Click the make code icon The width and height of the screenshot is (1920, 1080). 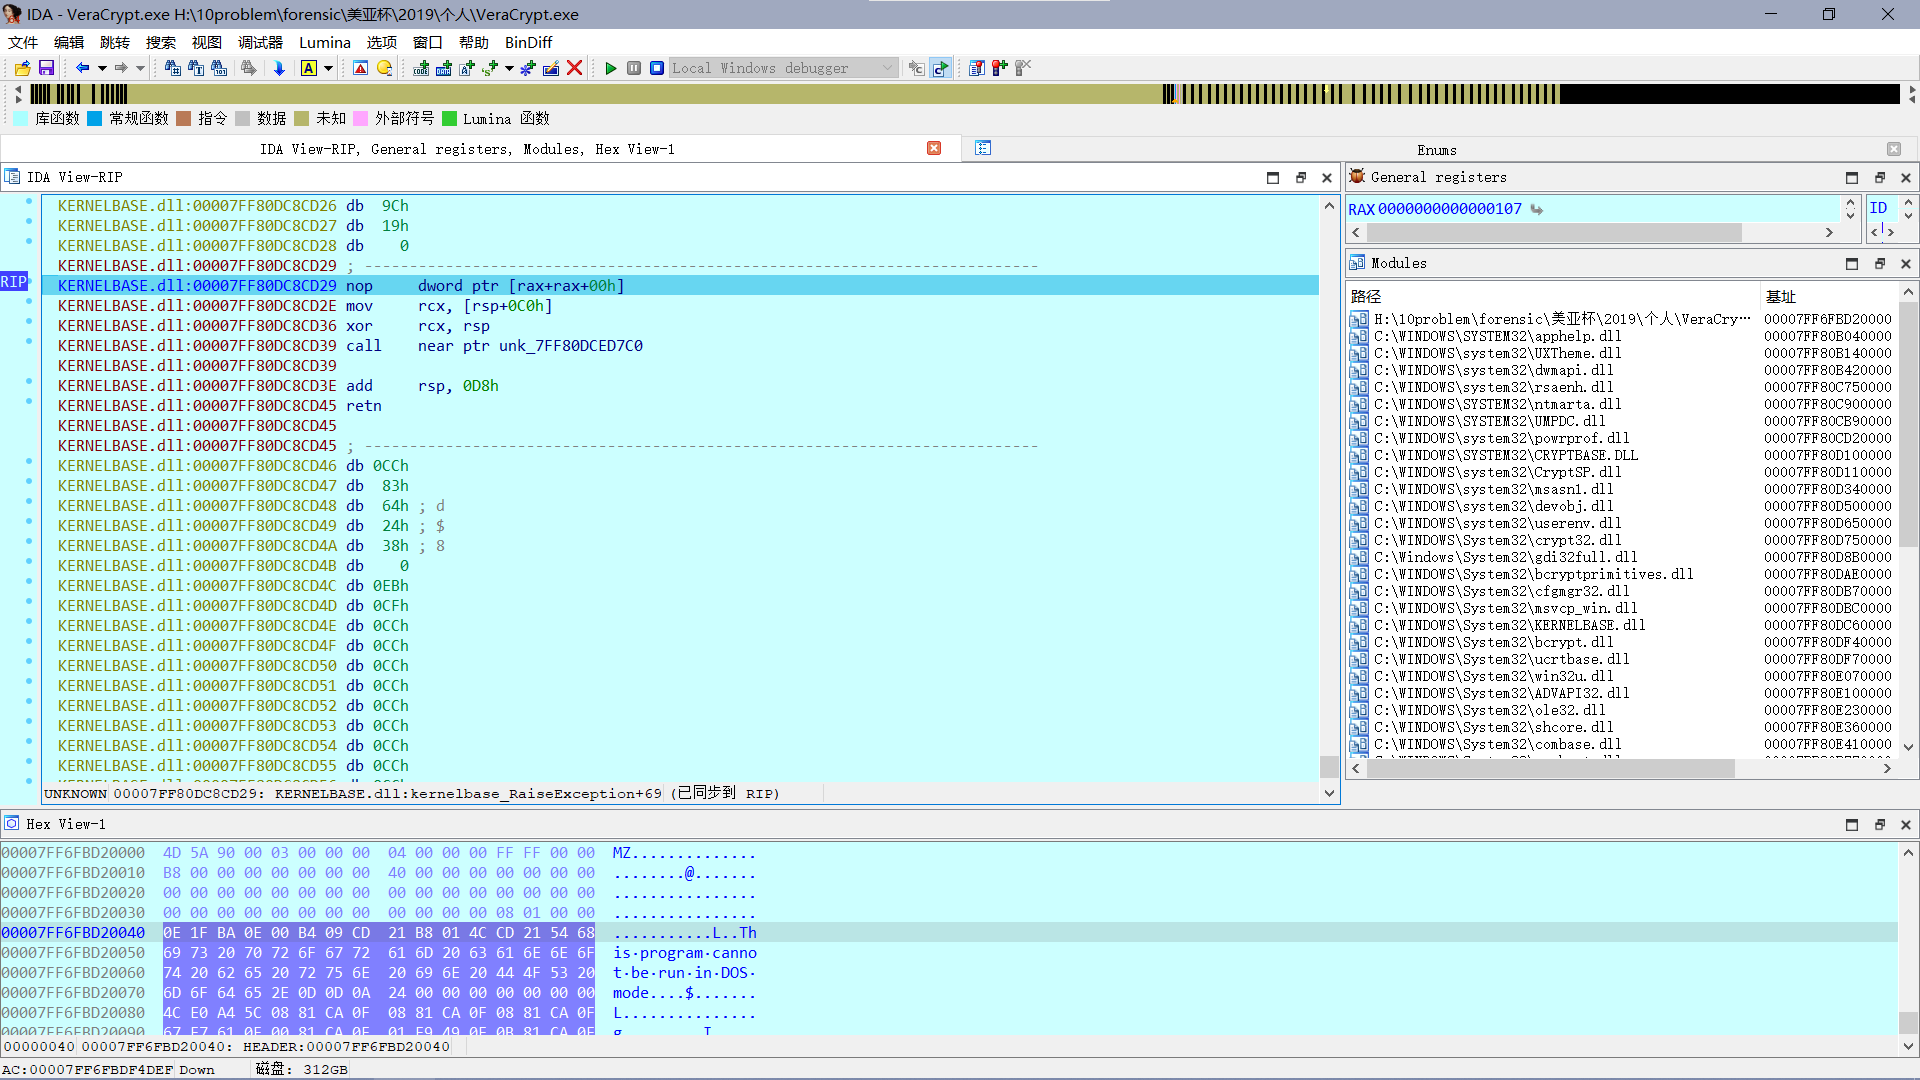pyautogui.click(x=421, y=68)
